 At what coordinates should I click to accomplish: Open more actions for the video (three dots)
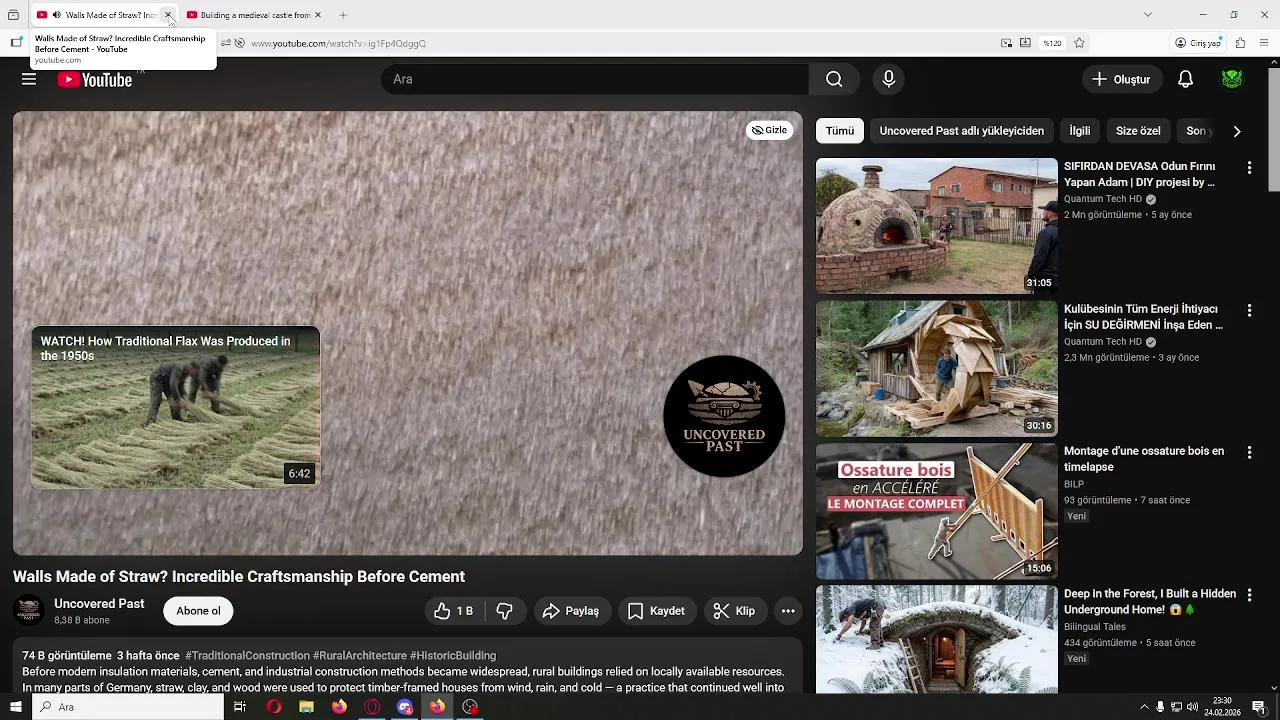click(788, 611)
